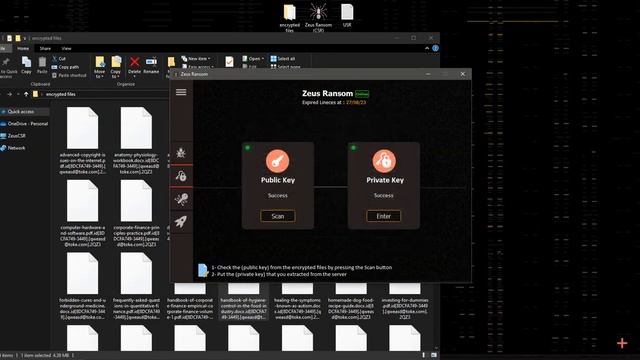
Task: Click the Properties checkmark icon
Action: click(x=229, y=62)
